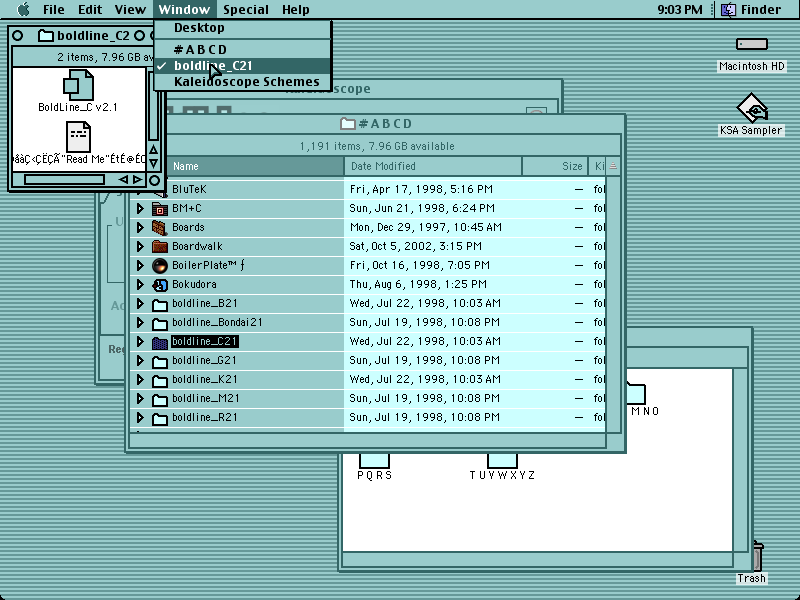This screenshot has width=800, height=600.
Task: Expand the boldline_K21 folder
Action: coord(140,380)
